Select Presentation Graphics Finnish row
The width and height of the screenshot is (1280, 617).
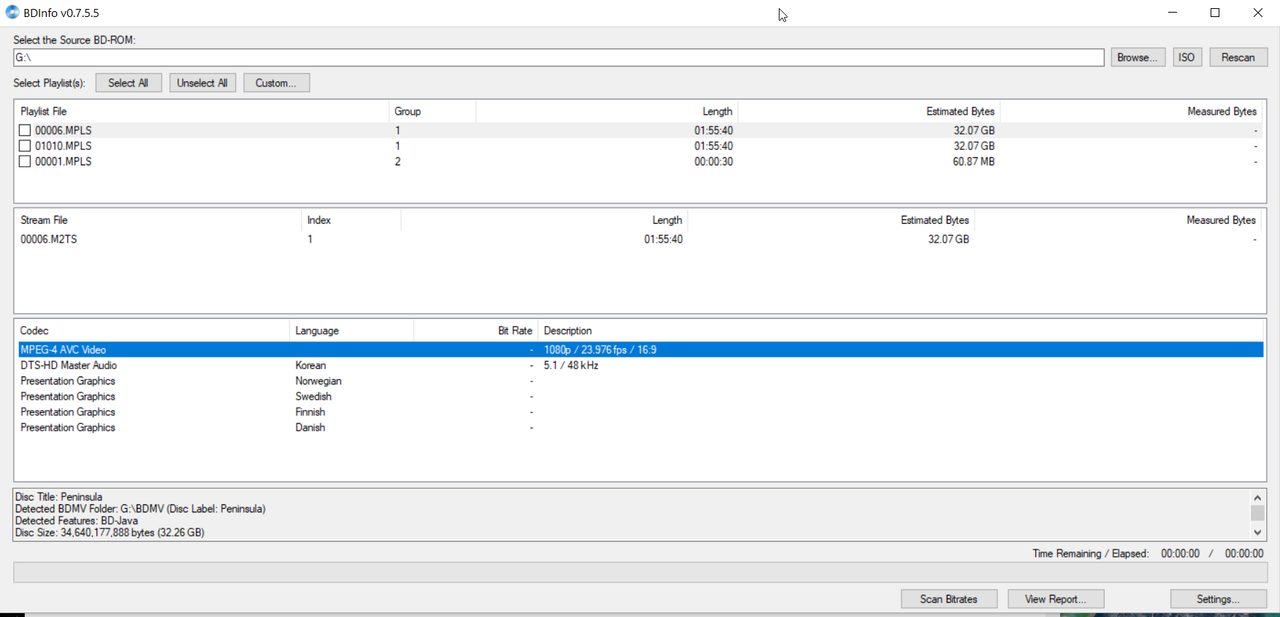640,412
